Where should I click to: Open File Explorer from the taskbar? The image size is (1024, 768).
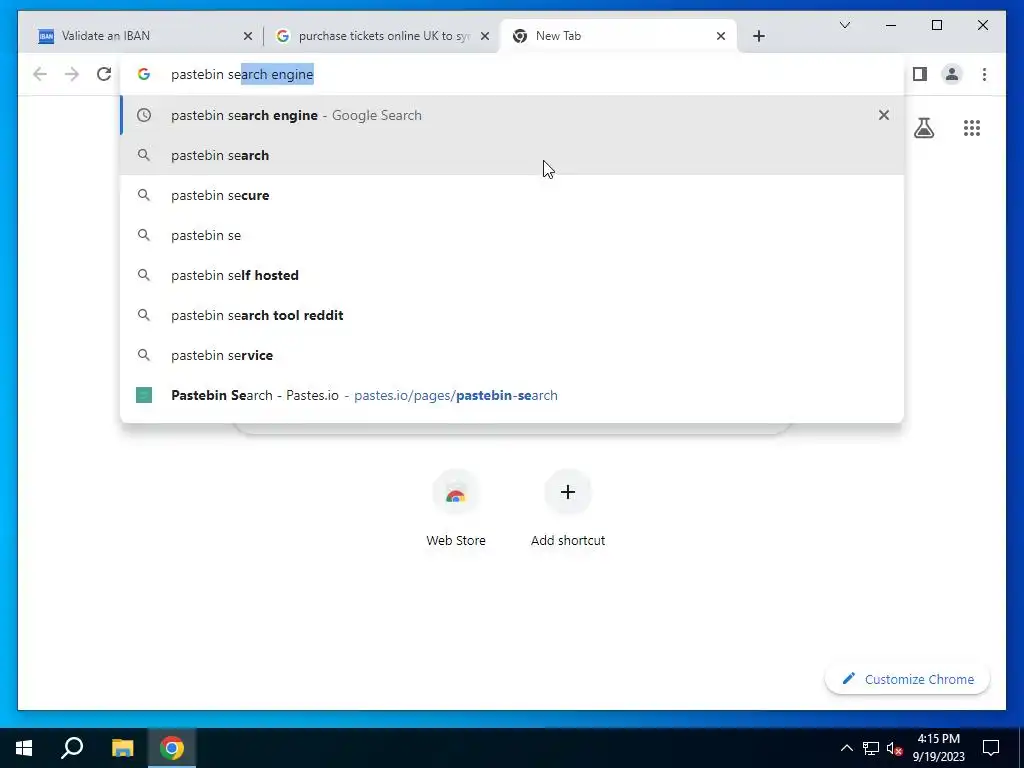tap(122, 748)
